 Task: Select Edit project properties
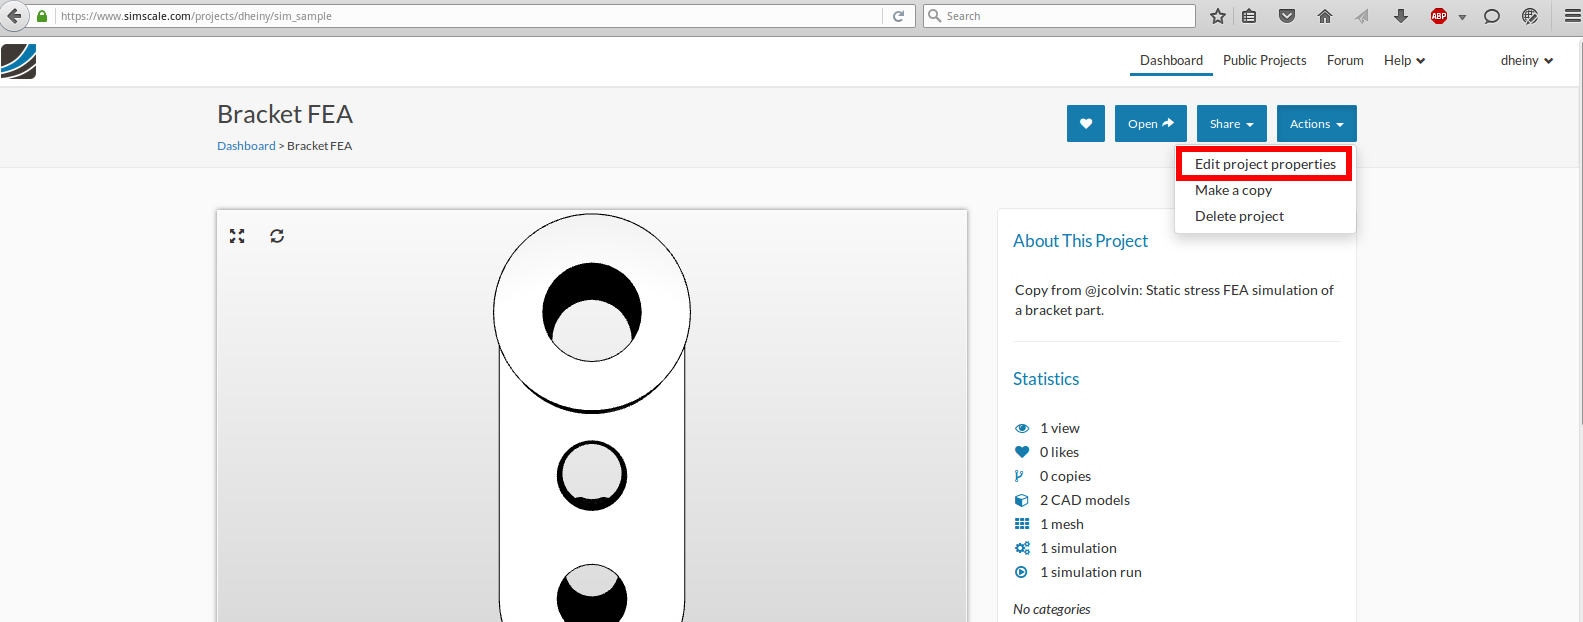coord(1265,164)
